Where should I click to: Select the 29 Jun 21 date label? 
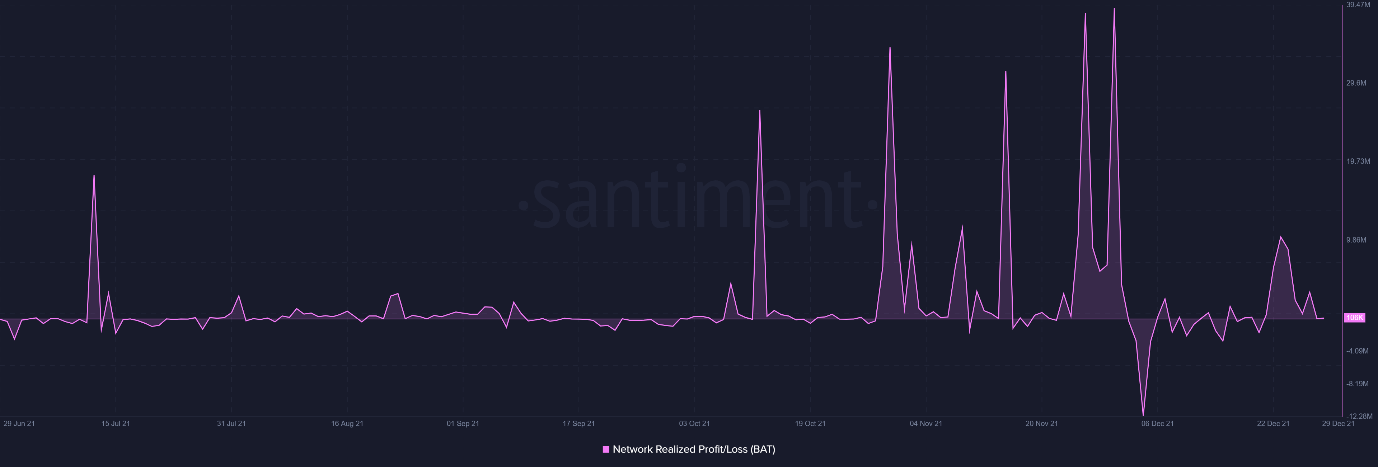(x=20, y=423)
